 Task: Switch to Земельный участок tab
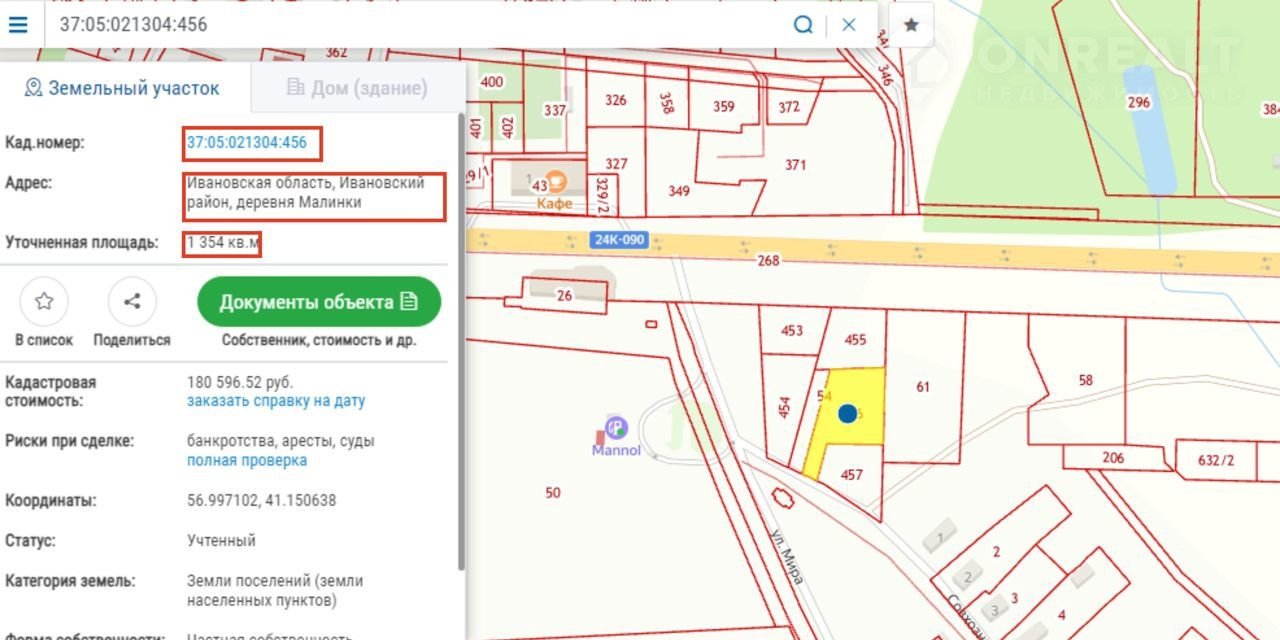point(122,88)
